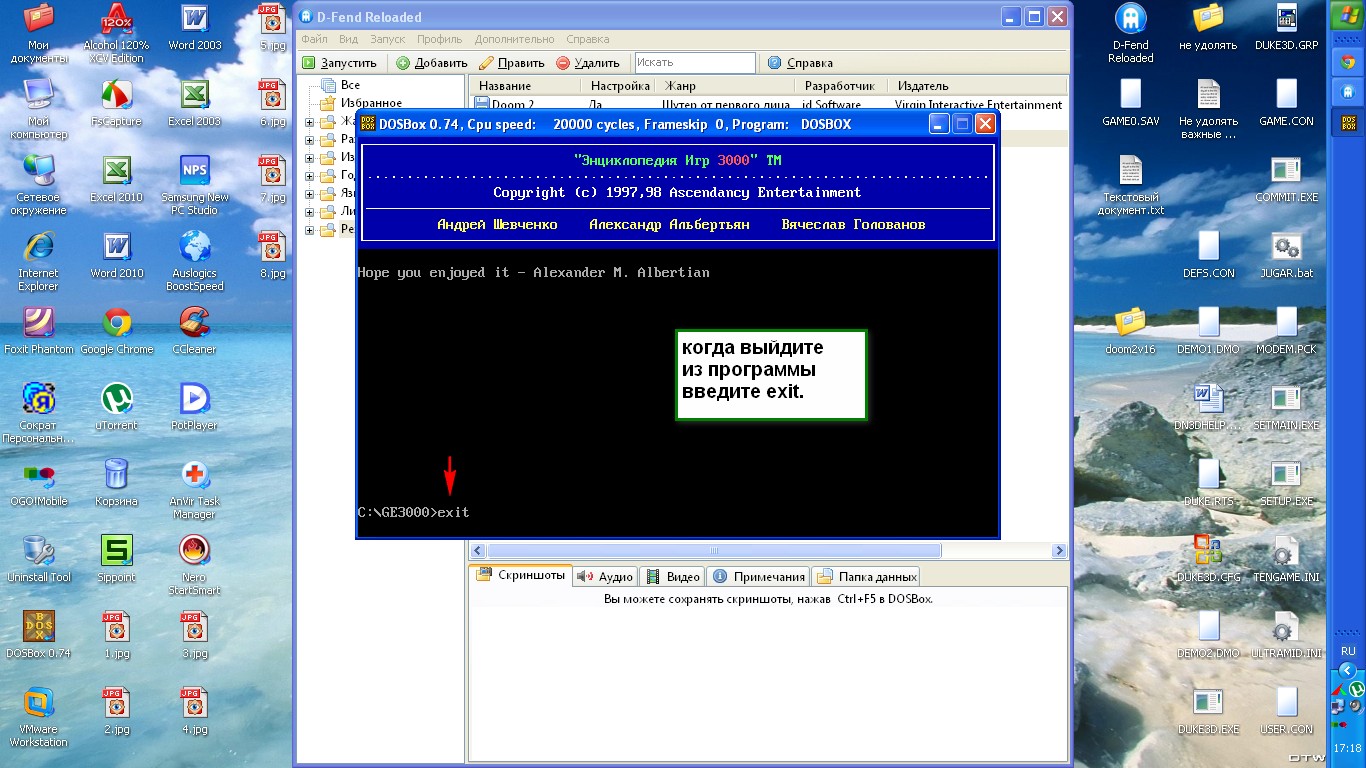Viewport: 1366px width, 768px height.
Task: Select the FsCapture desktop icon
Action: 117,104
